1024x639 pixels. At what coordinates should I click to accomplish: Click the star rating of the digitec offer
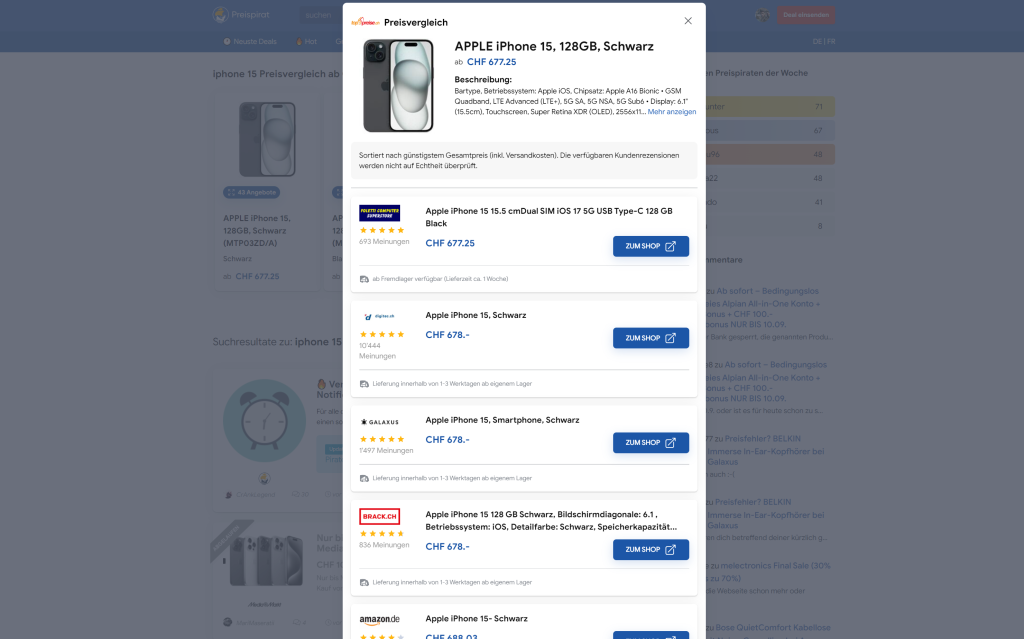382,334
